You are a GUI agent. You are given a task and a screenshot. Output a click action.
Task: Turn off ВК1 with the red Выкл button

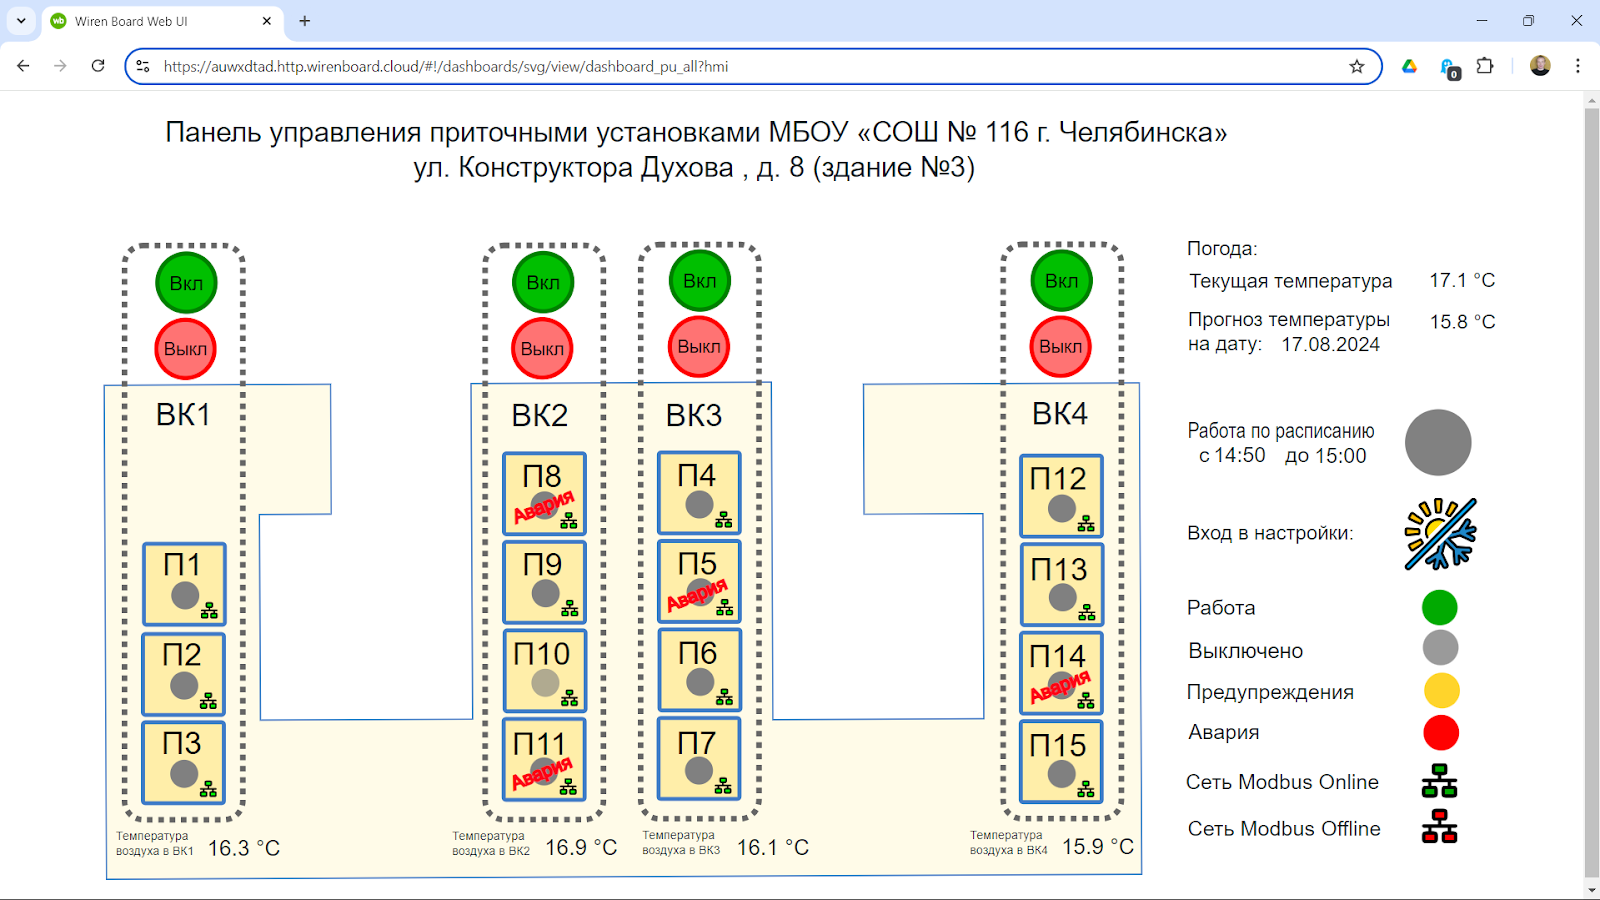click(x=185, y=349)
